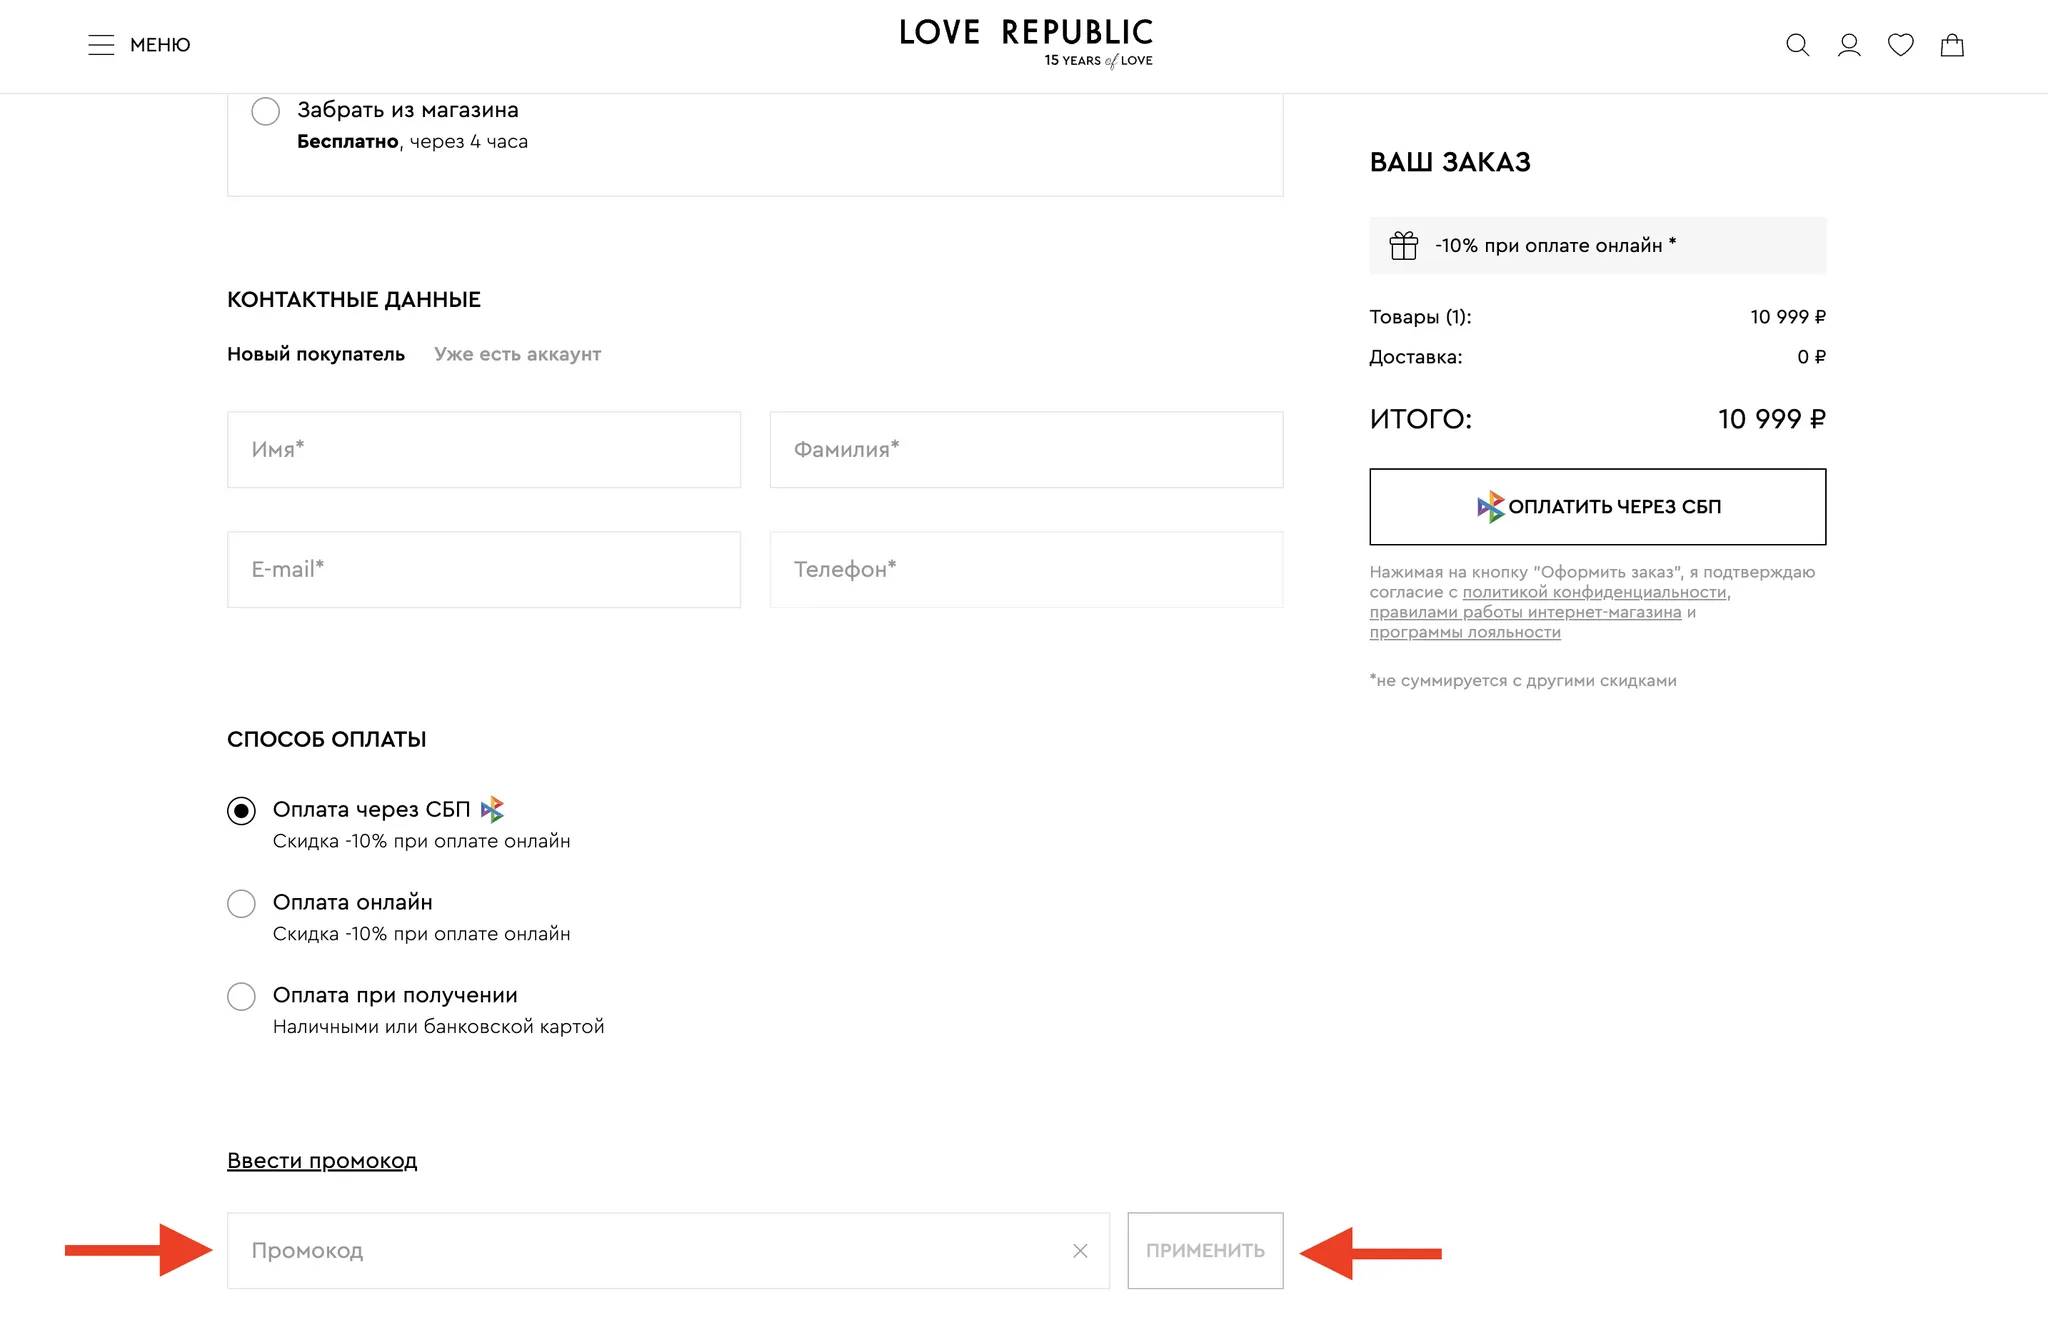Select Оплата при получении radio button
2048x1335 pixels.
pyautogui.click(x=241, y=996)
